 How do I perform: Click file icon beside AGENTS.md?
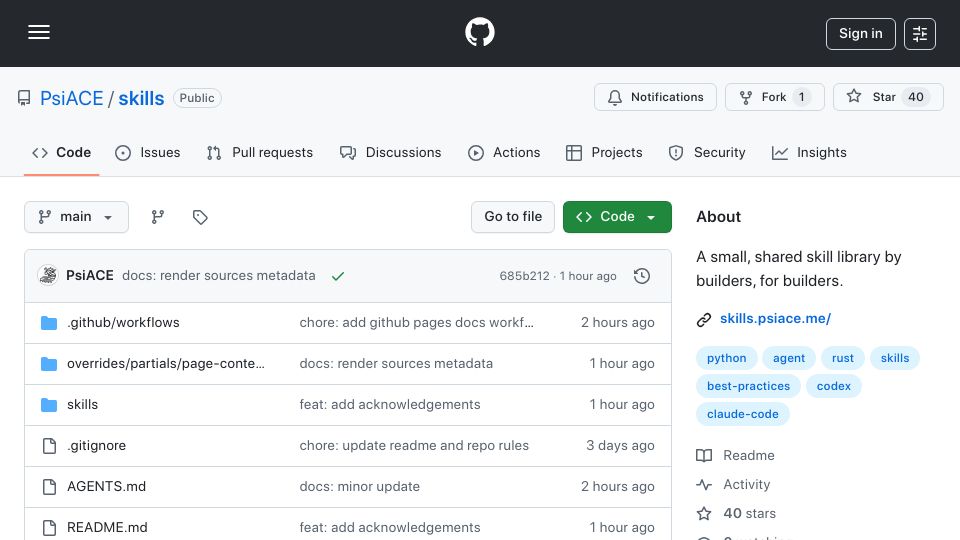[49, 487]
